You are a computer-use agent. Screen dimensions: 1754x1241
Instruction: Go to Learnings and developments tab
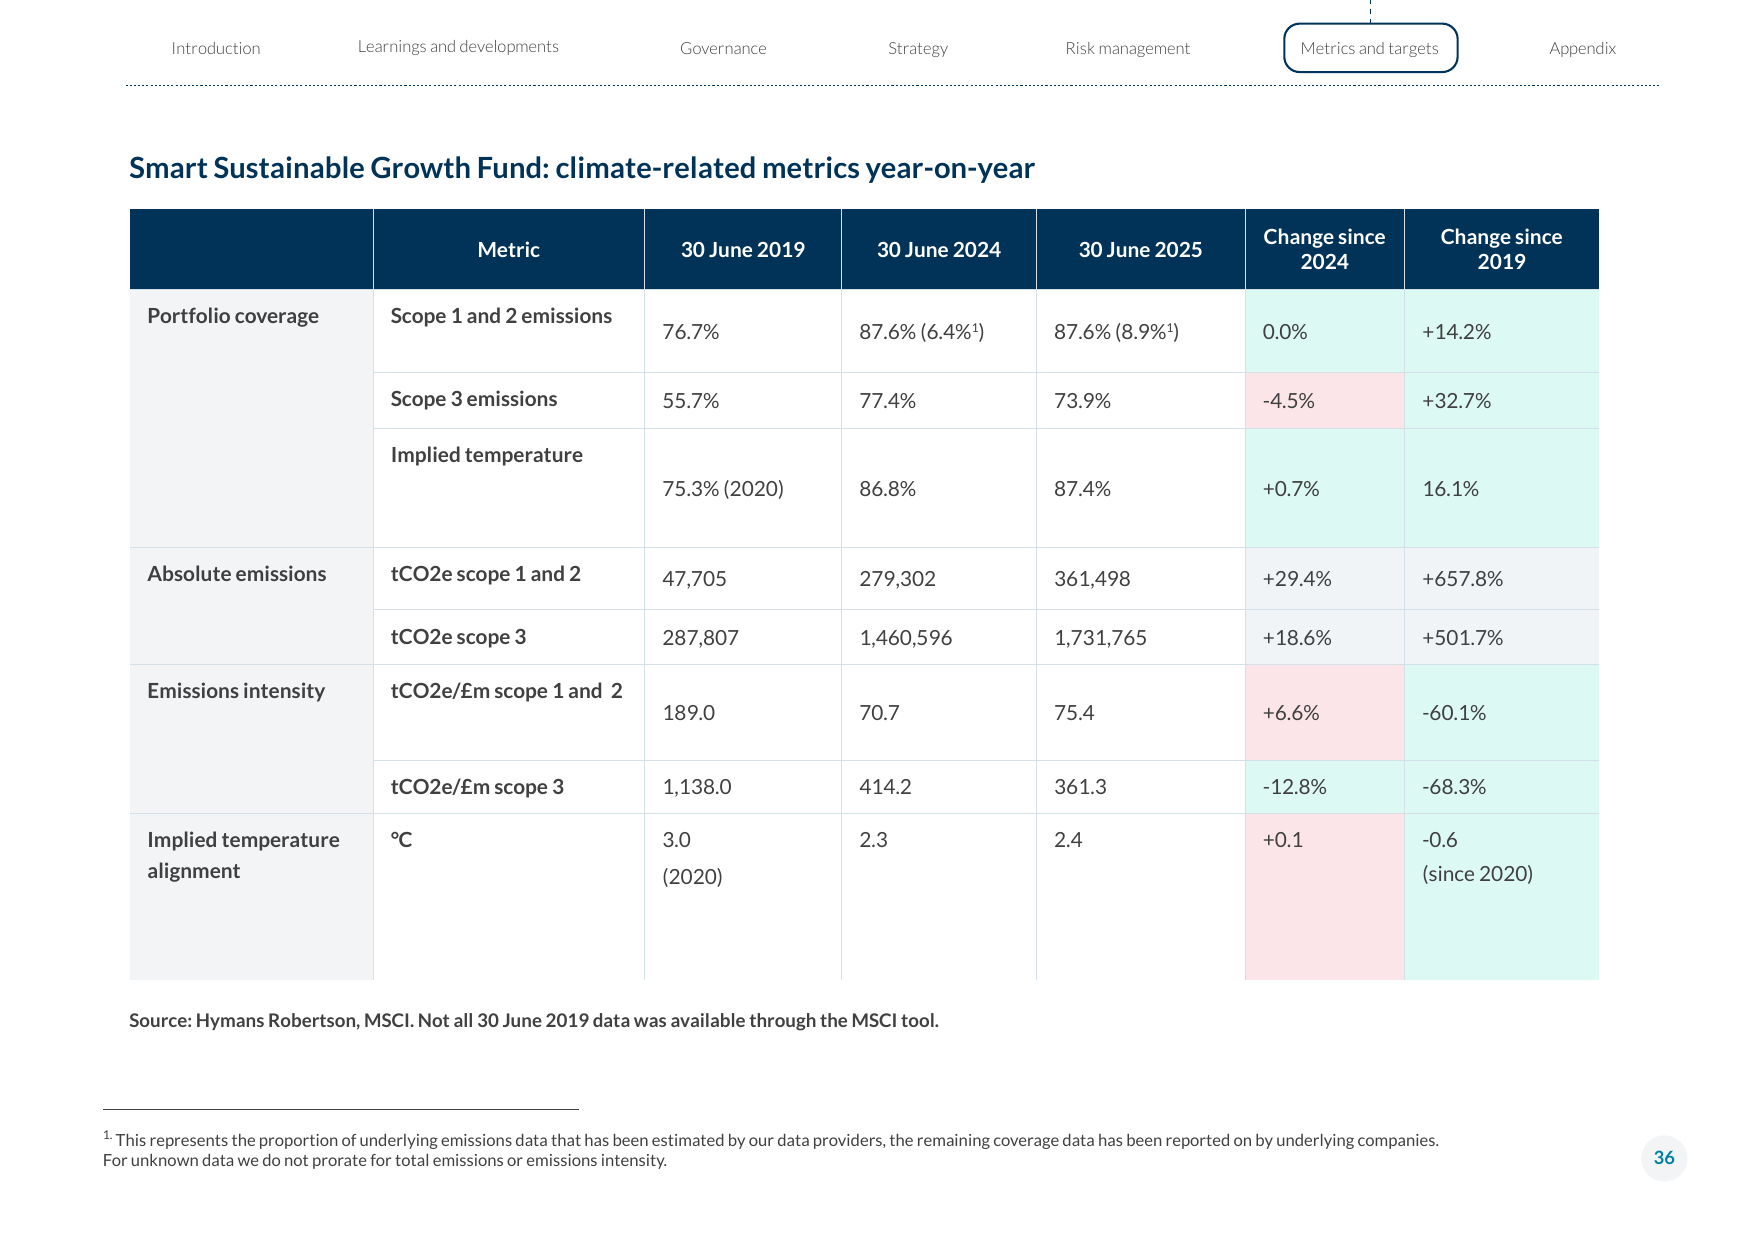[x=458, y=47]
